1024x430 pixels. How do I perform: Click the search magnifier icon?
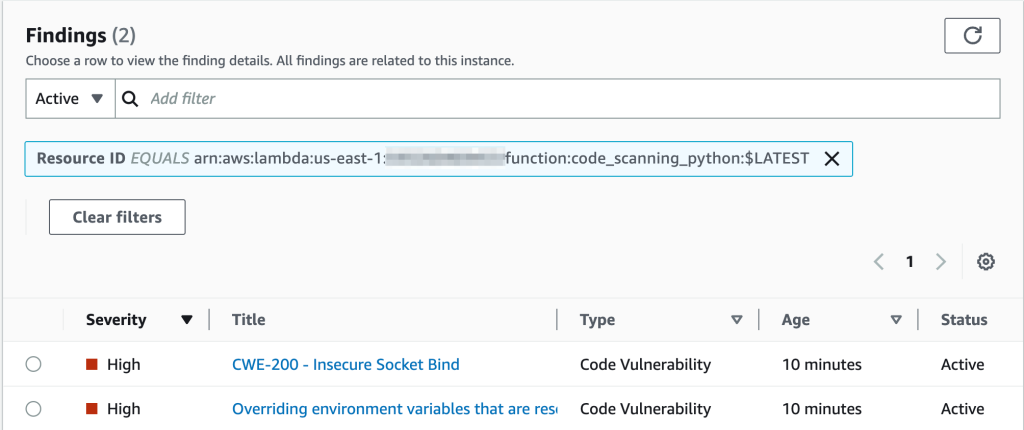pyautogui.click(x=130, y=99)
